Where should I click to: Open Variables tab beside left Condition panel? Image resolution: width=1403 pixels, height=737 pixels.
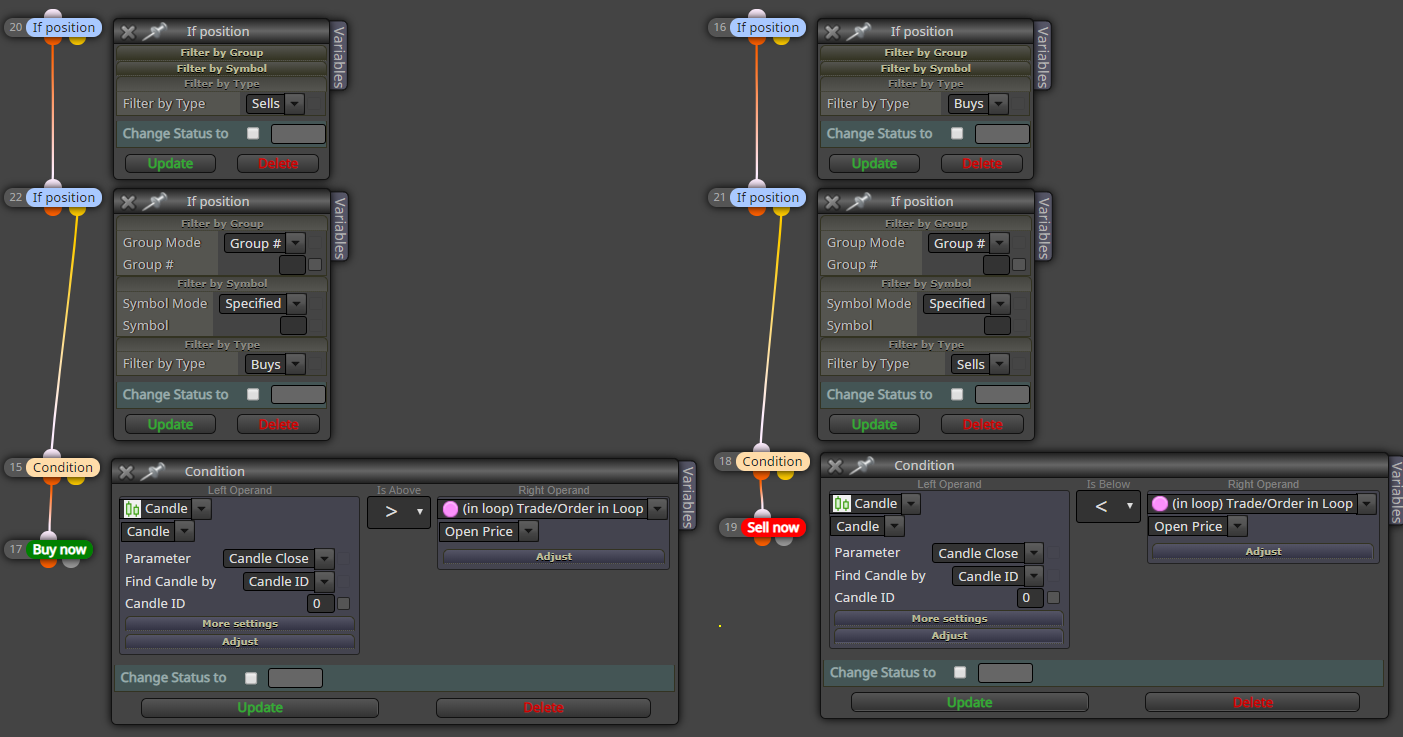[687, 496]
